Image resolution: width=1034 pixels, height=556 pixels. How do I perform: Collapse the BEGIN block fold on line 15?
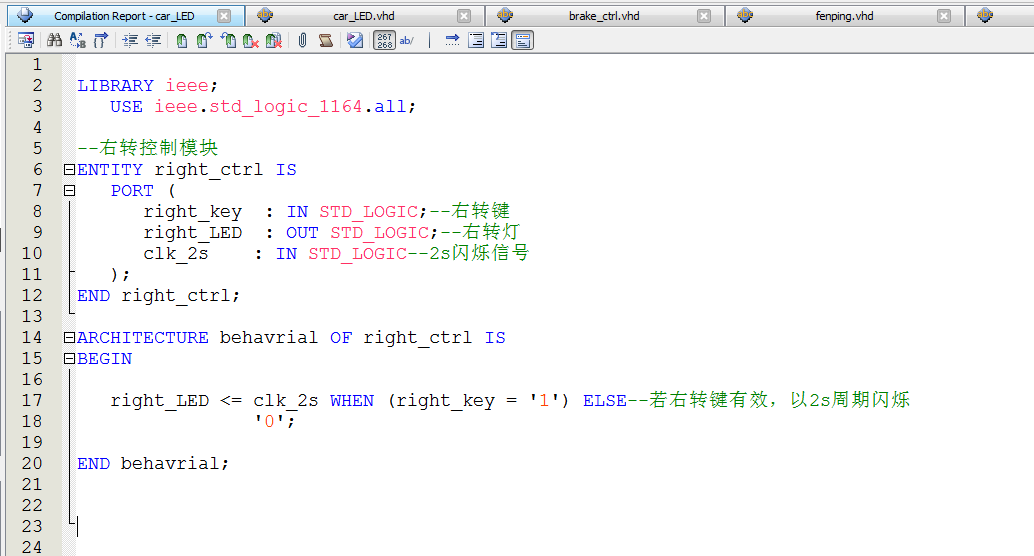[69, 359]
